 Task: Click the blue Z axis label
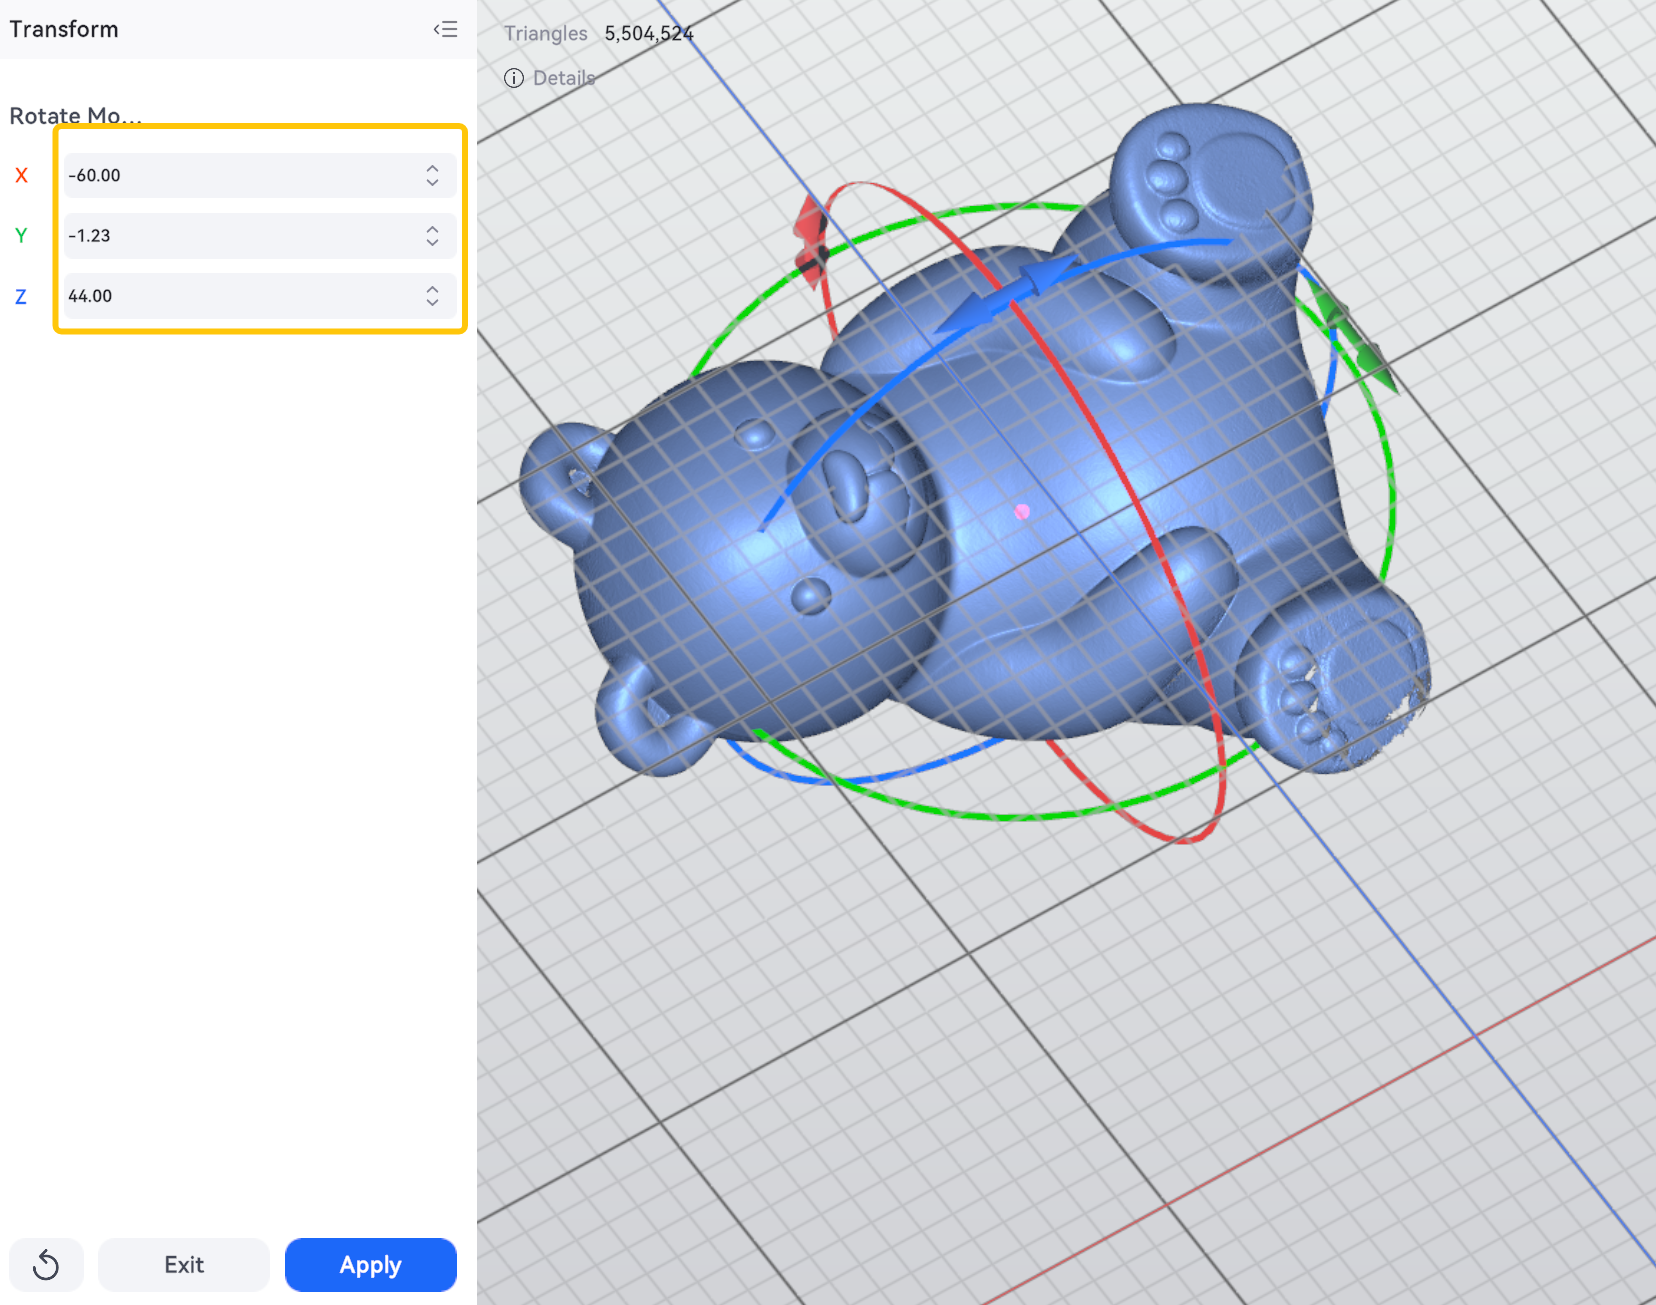[x=21, y=296]
